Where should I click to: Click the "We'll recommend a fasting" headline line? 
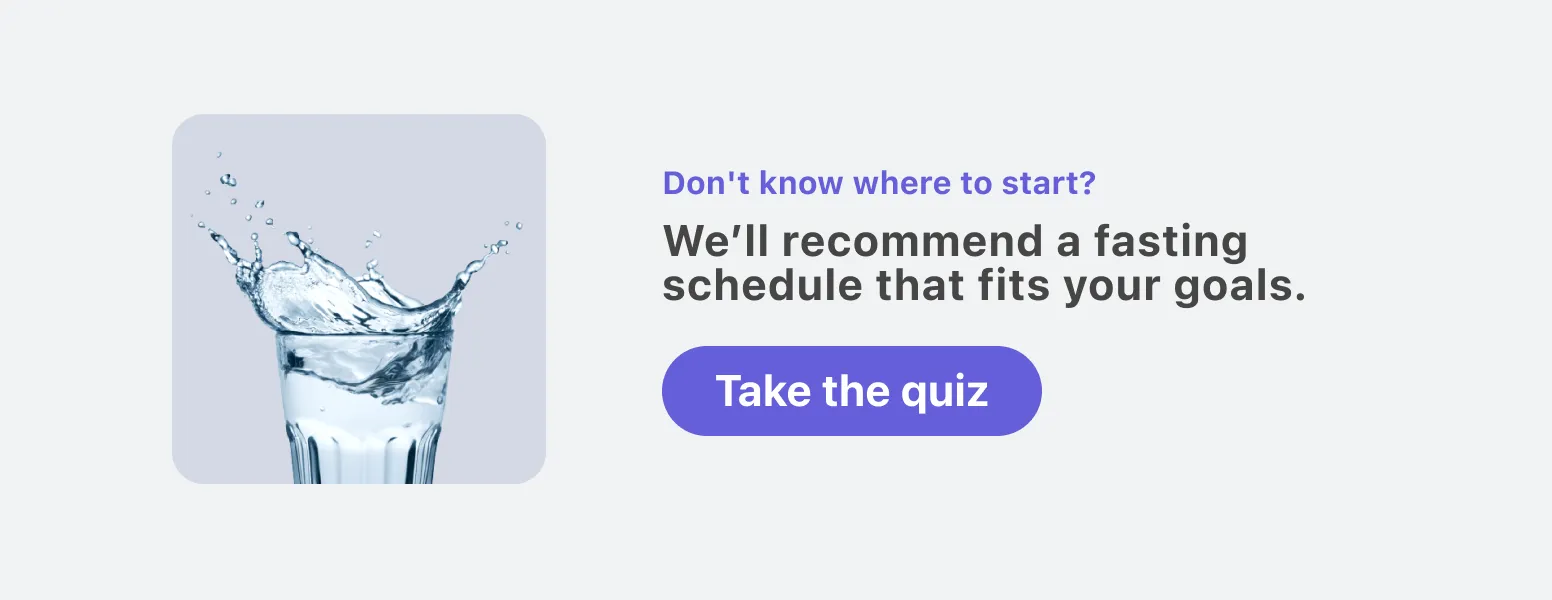pos(955,241)
